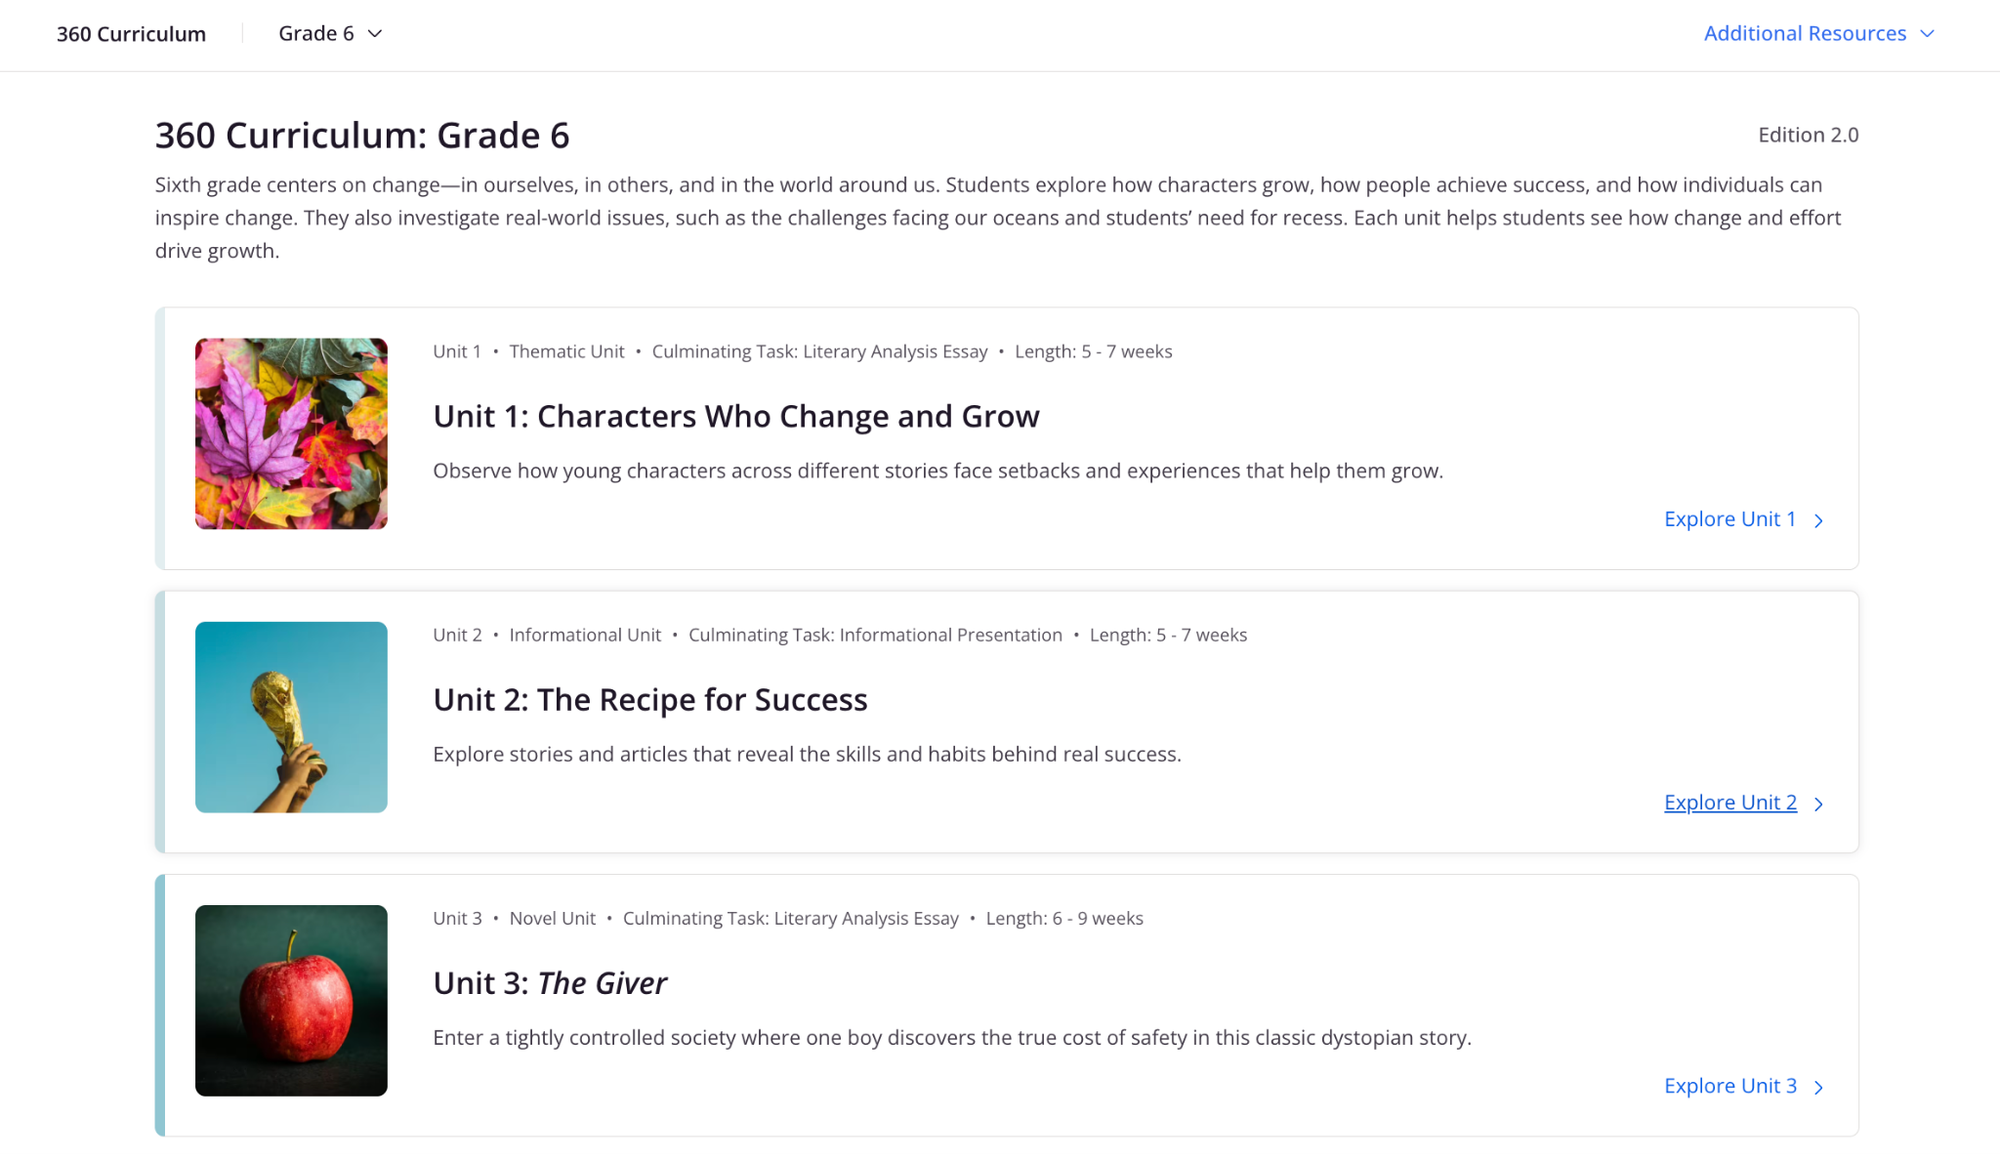This screenshot has height=1154, width=2000.
Task: Click the chevron icon beside Explore Unit 2
Action: (1821, 803)
